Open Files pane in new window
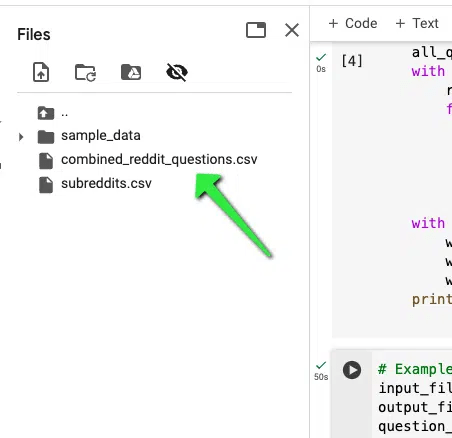452x438 pixels. [x=256, y=30]
